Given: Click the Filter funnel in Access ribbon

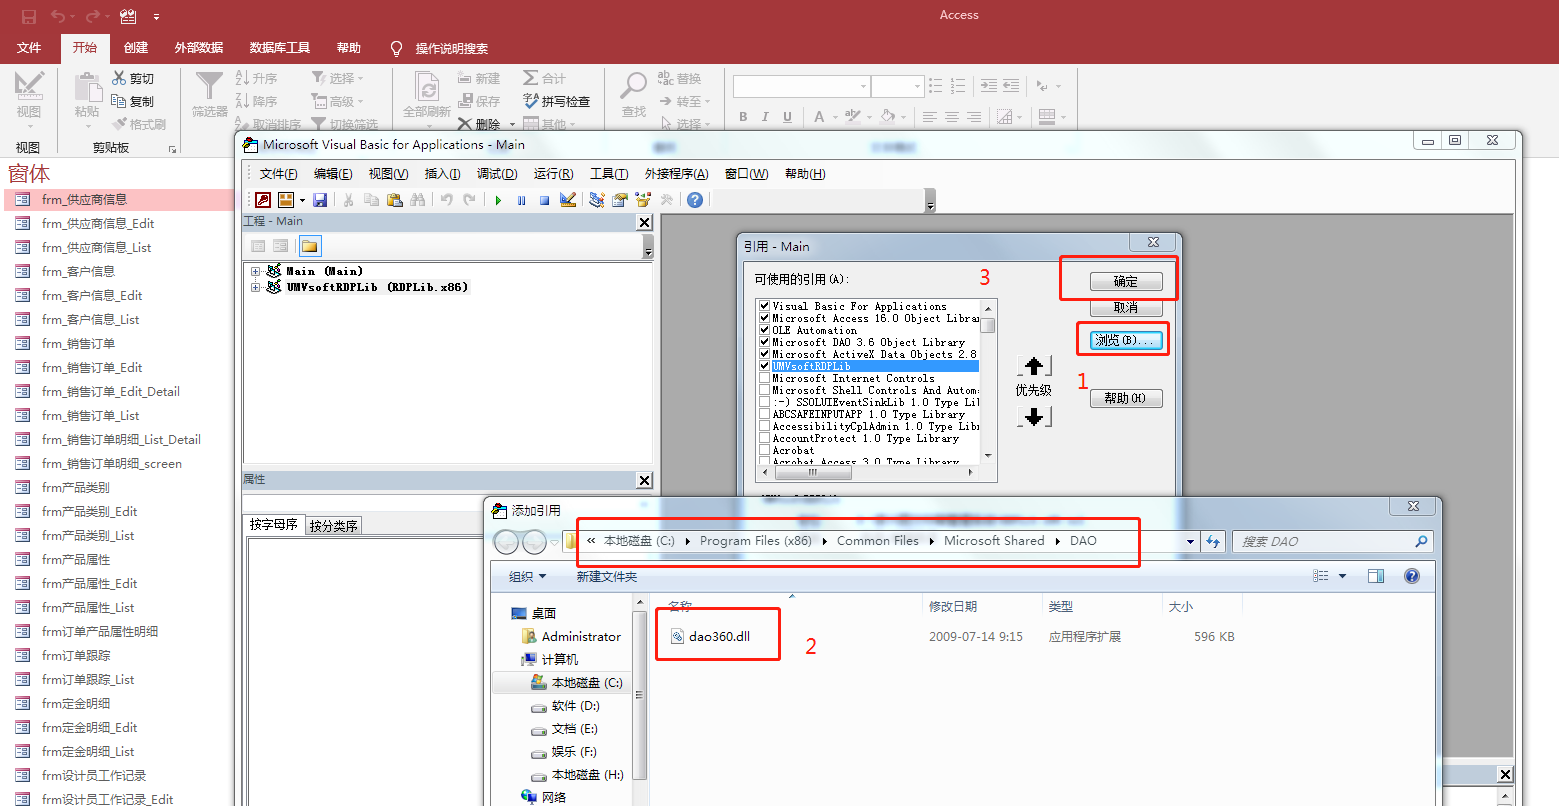Looking at the screenshot, I should click(210, 95).
